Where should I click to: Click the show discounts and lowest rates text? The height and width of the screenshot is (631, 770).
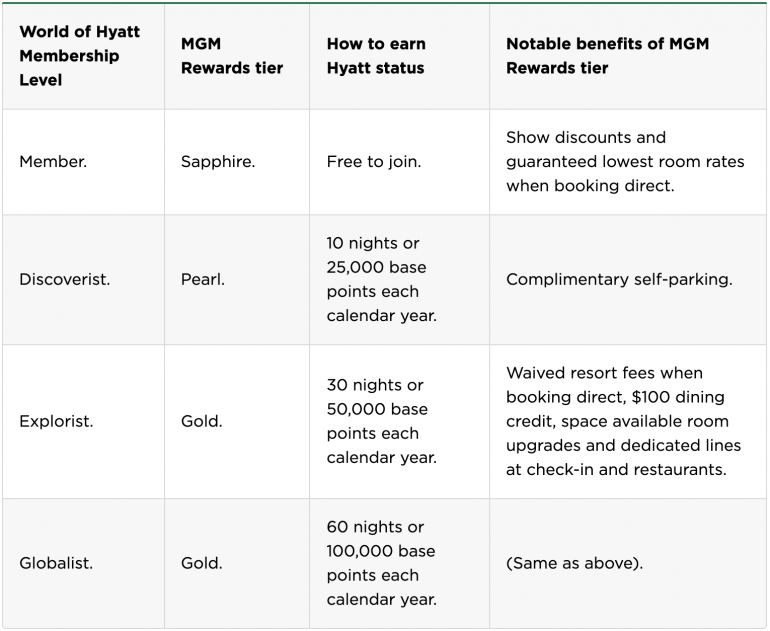pos(625,161)
